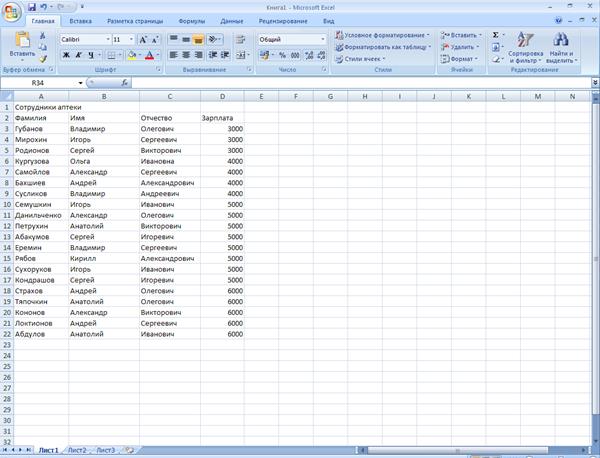Image resolution: width=600 pixels, height=458 pixels.
Task: Click Форматировать как таблицу button
Action: pos(383,47)
